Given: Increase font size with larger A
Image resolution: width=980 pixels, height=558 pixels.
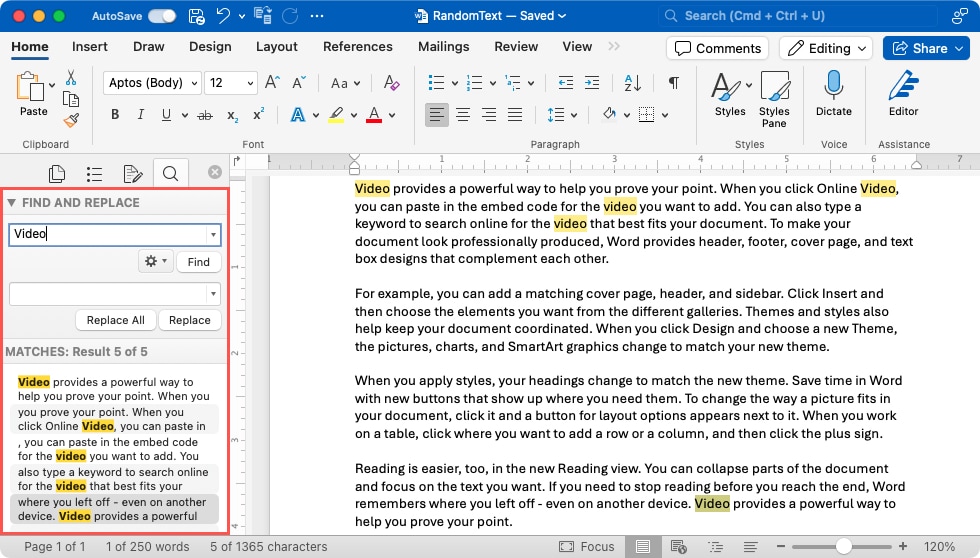Looking at the screenshot, I should tap(272, 82).
